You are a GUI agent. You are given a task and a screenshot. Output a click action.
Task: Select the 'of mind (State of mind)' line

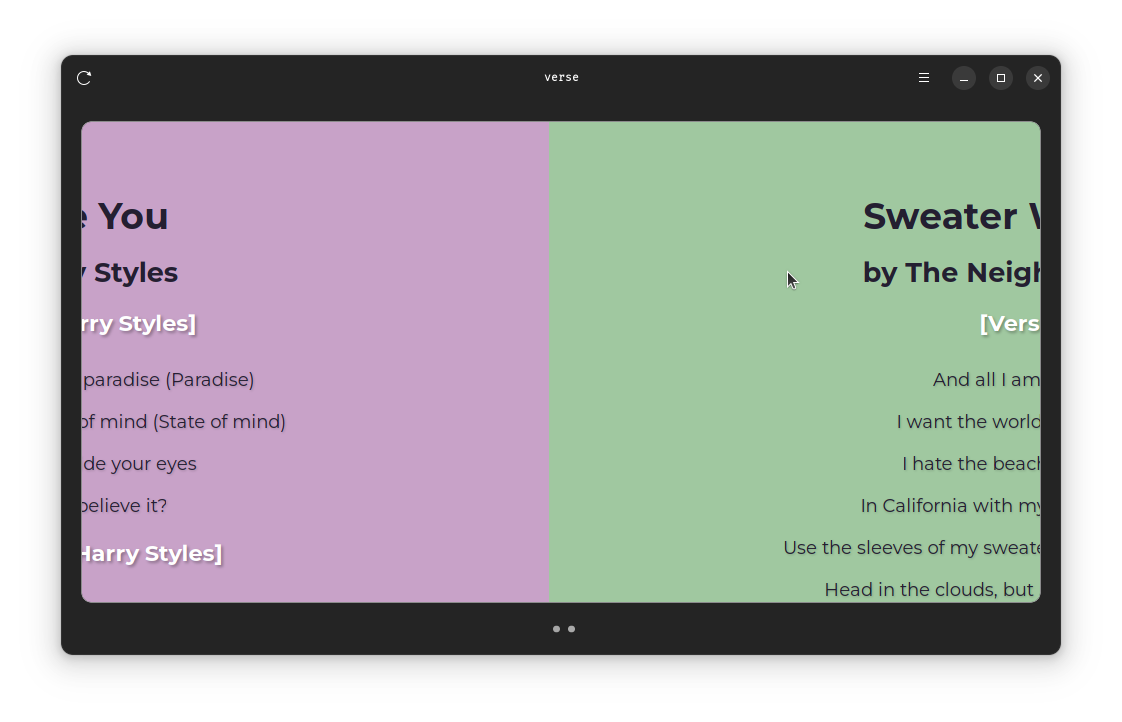pos(184,421)
